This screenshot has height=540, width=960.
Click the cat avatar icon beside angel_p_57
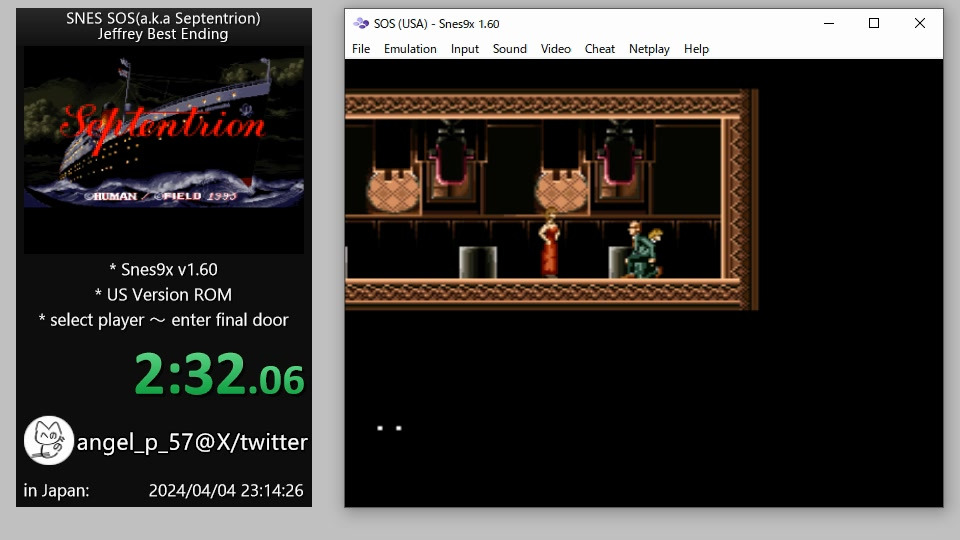48,441
